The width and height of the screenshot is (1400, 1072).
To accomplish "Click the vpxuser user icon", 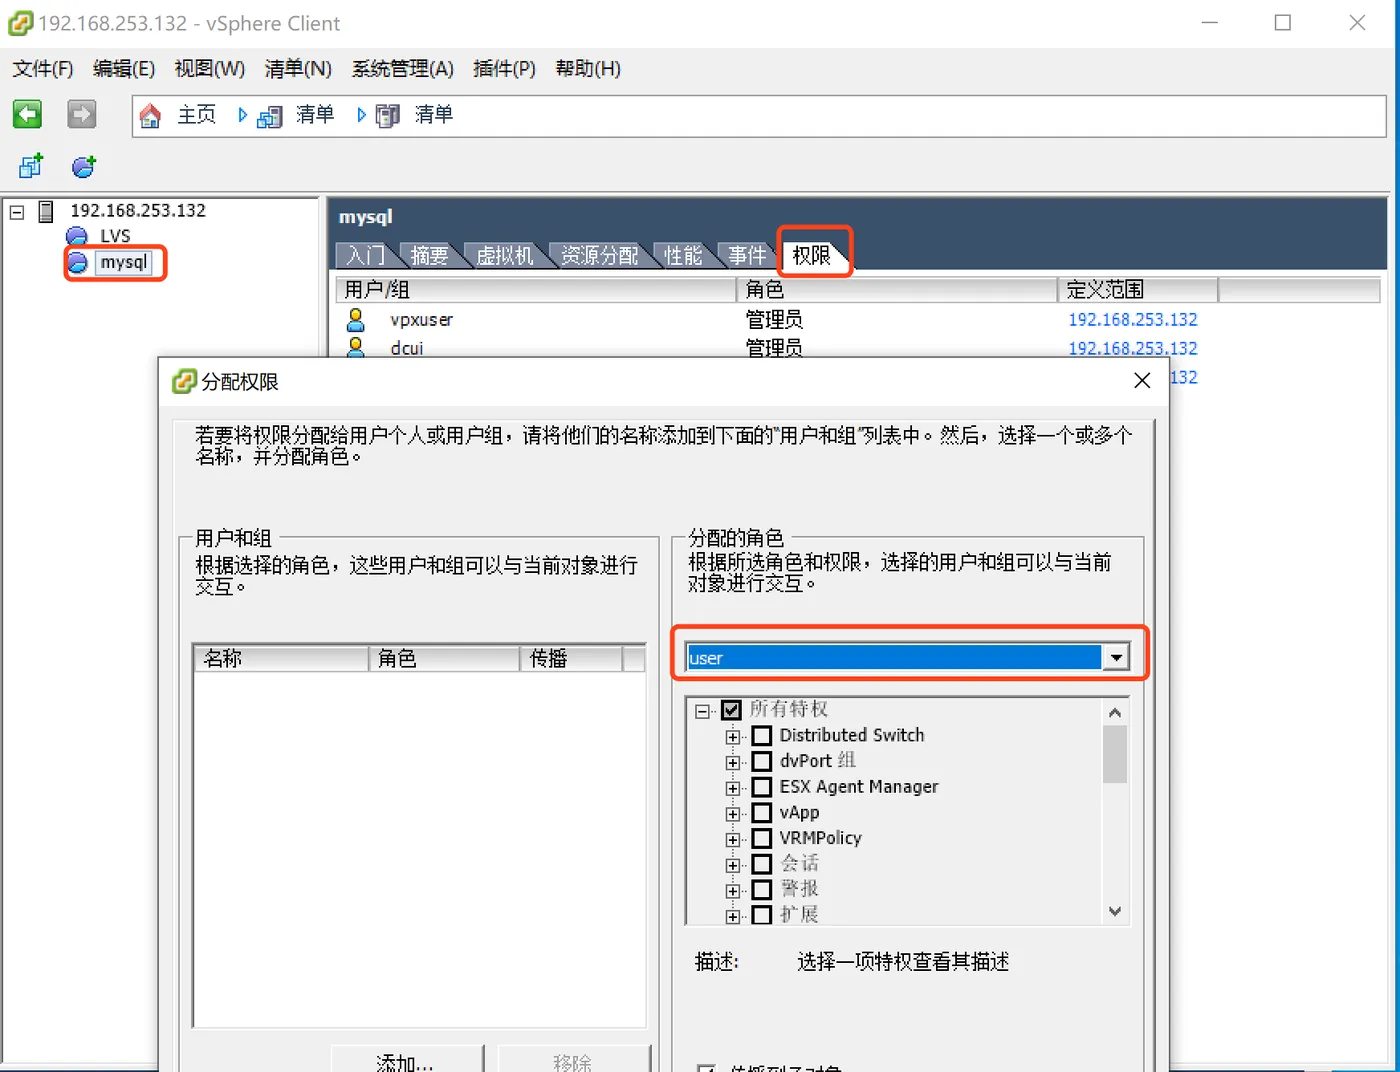I will [x=356, y=319].
